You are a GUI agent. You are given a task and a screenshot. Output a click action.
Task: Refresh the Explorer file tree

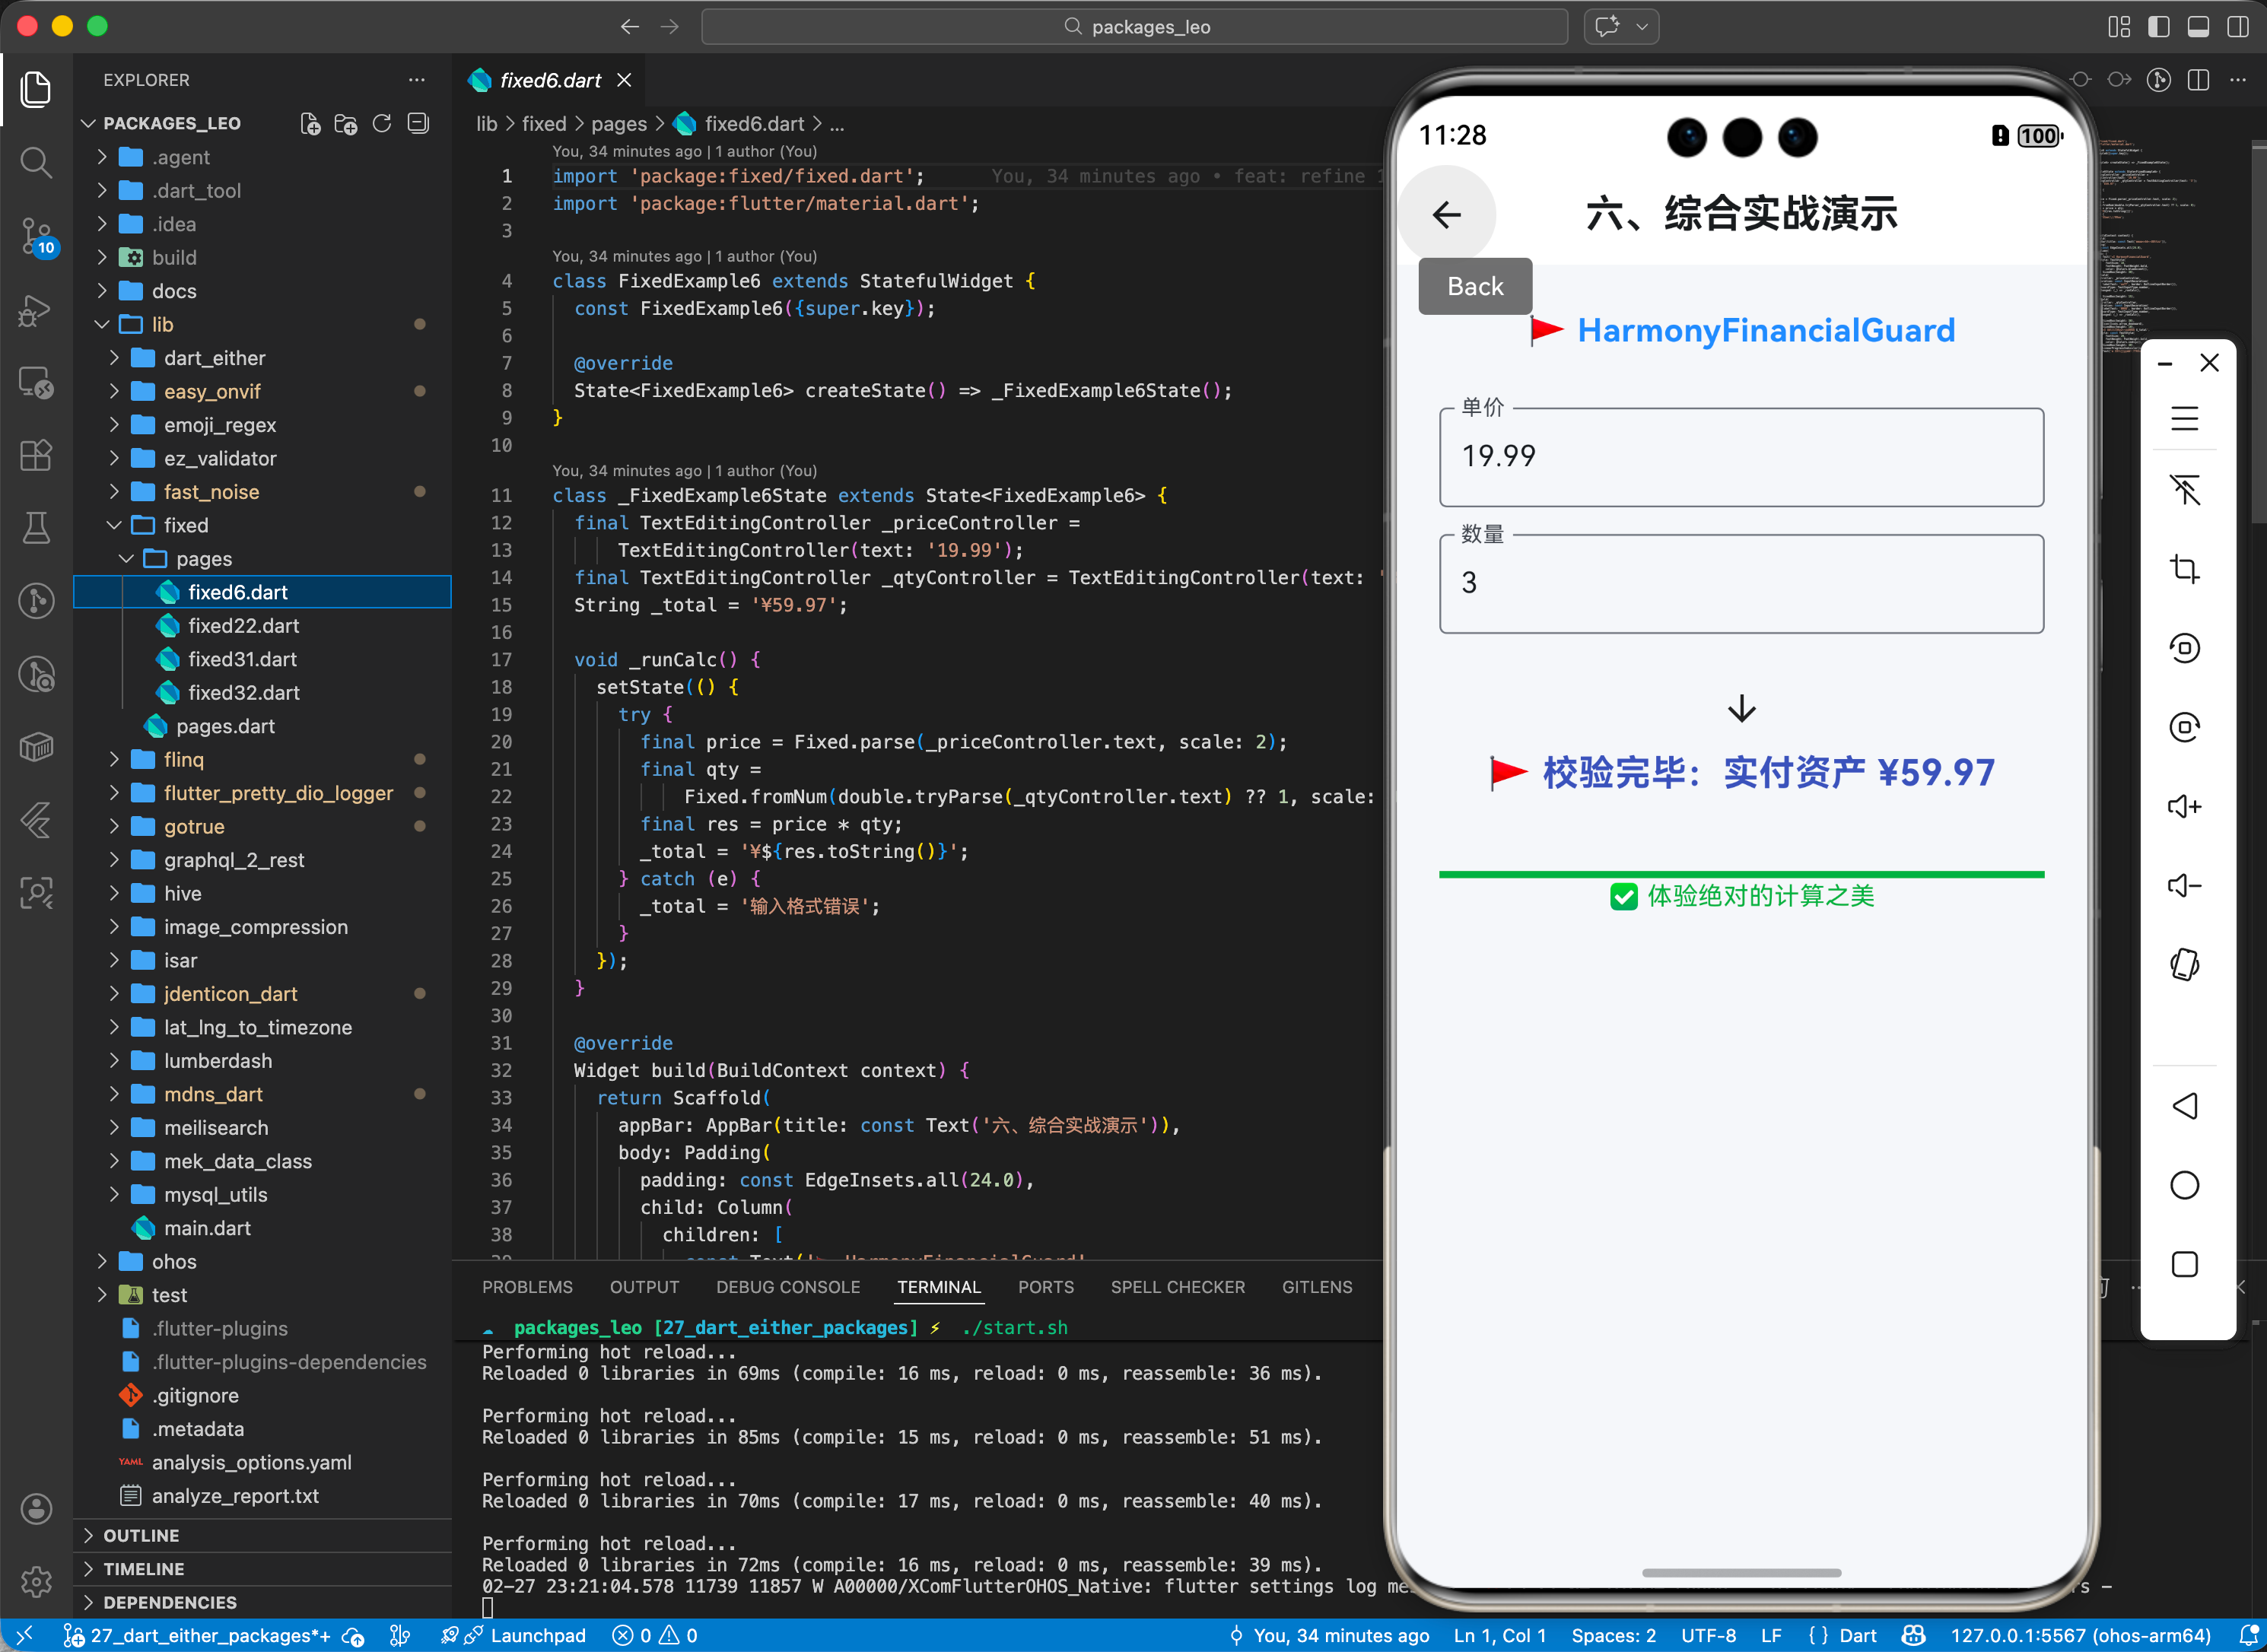pyautogui.click(x=382, y=123)
